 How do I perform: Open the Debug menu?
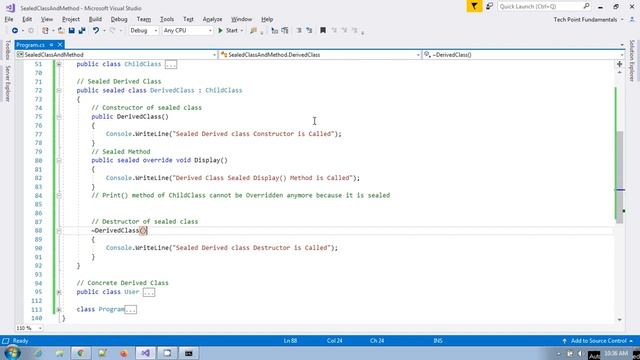click(119, 19)
